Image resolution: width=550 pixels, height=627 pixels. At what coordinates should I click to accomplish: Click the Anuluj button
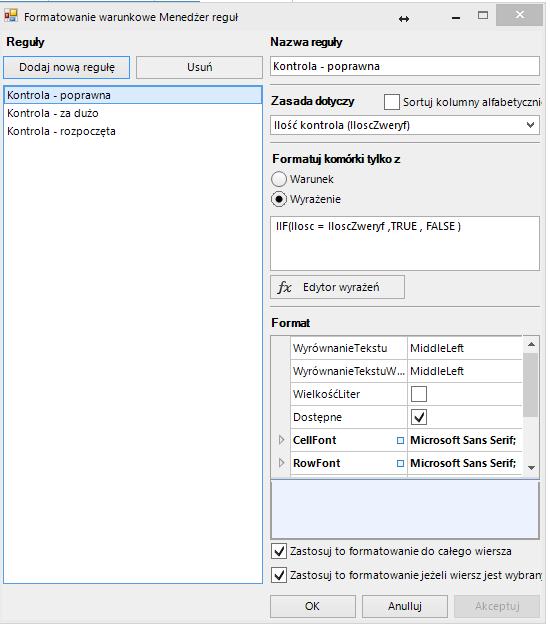coord(405,606)
